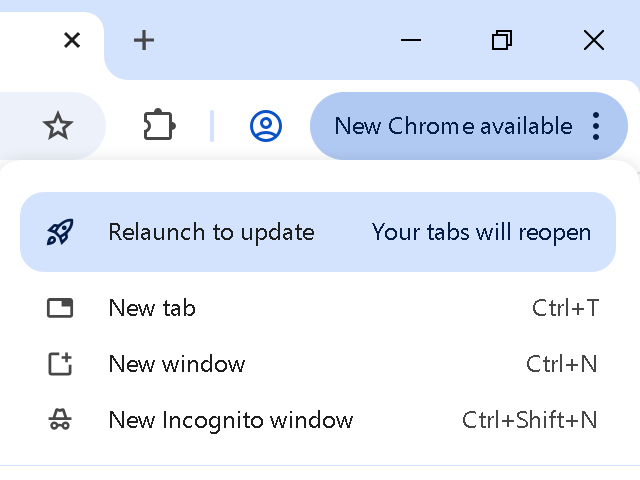Viewport: 640px width, 480px height.
Task: Bookmark this page with the star icon
Action: [58, 126]
